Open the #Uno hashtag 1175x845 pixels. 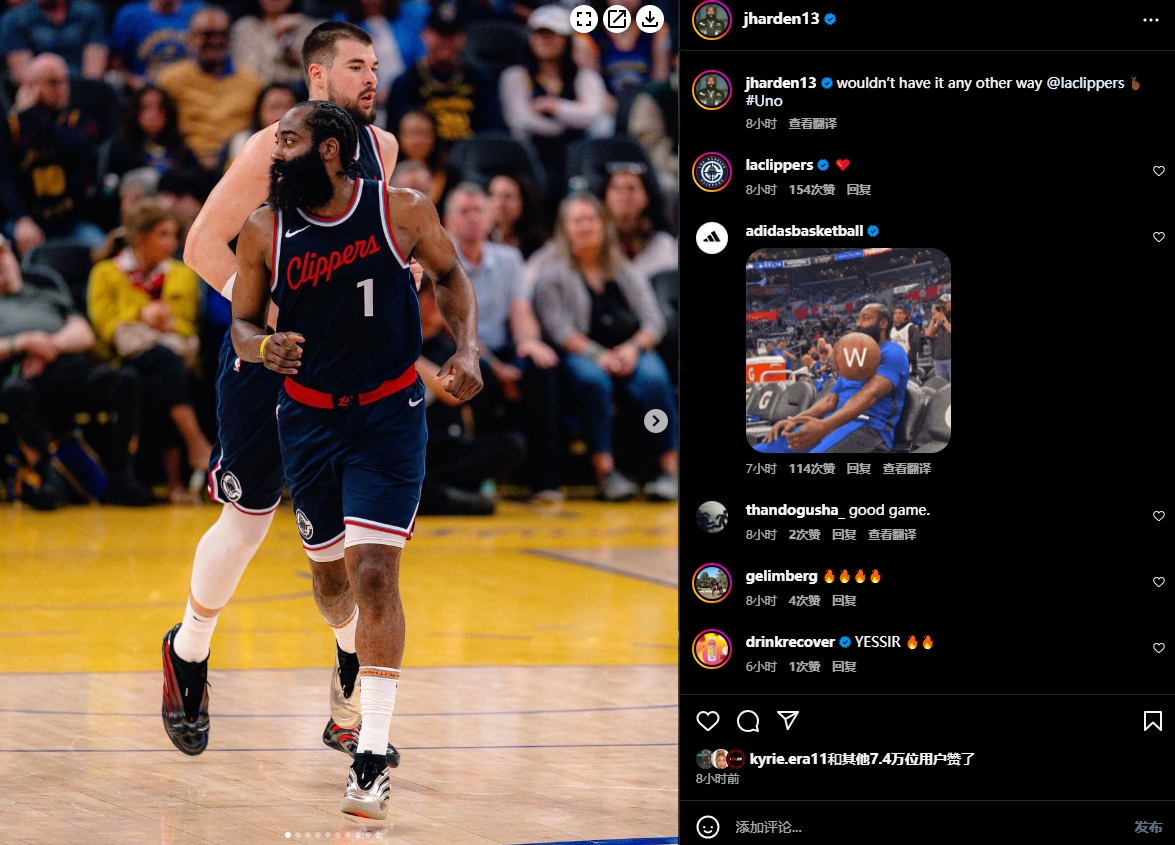(x=764, y=101)
